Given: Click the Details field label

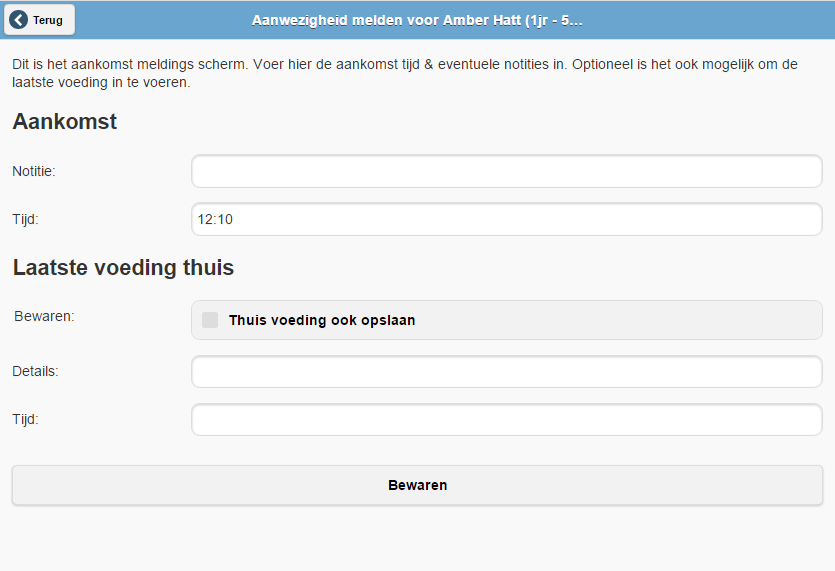Looking at the screenshot, I should point(35,371).
